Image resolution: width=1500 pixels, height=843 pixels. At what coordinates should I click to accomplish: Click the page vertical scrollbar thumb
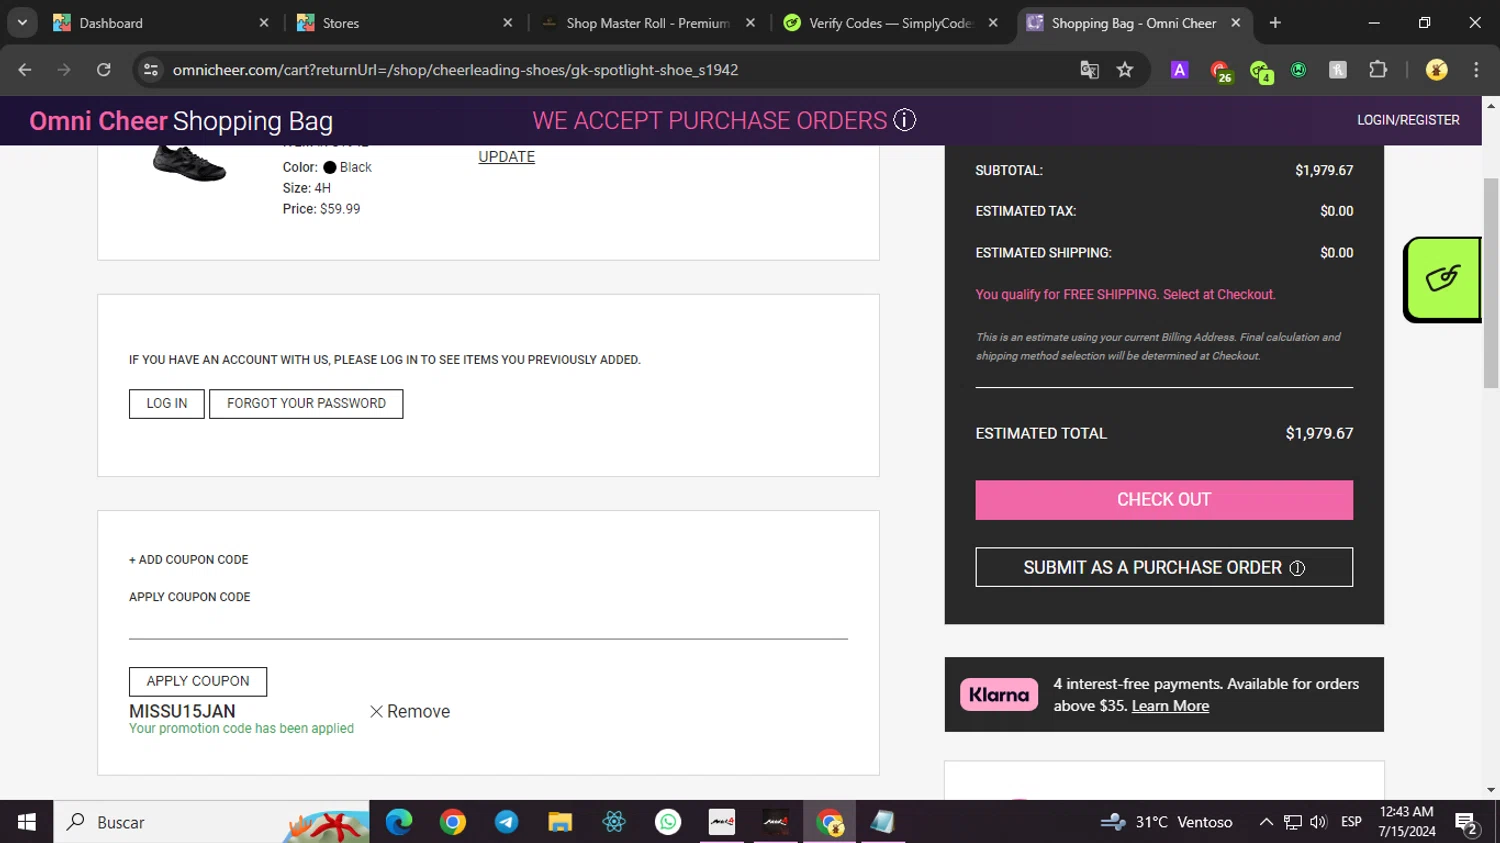[1491, 283]
